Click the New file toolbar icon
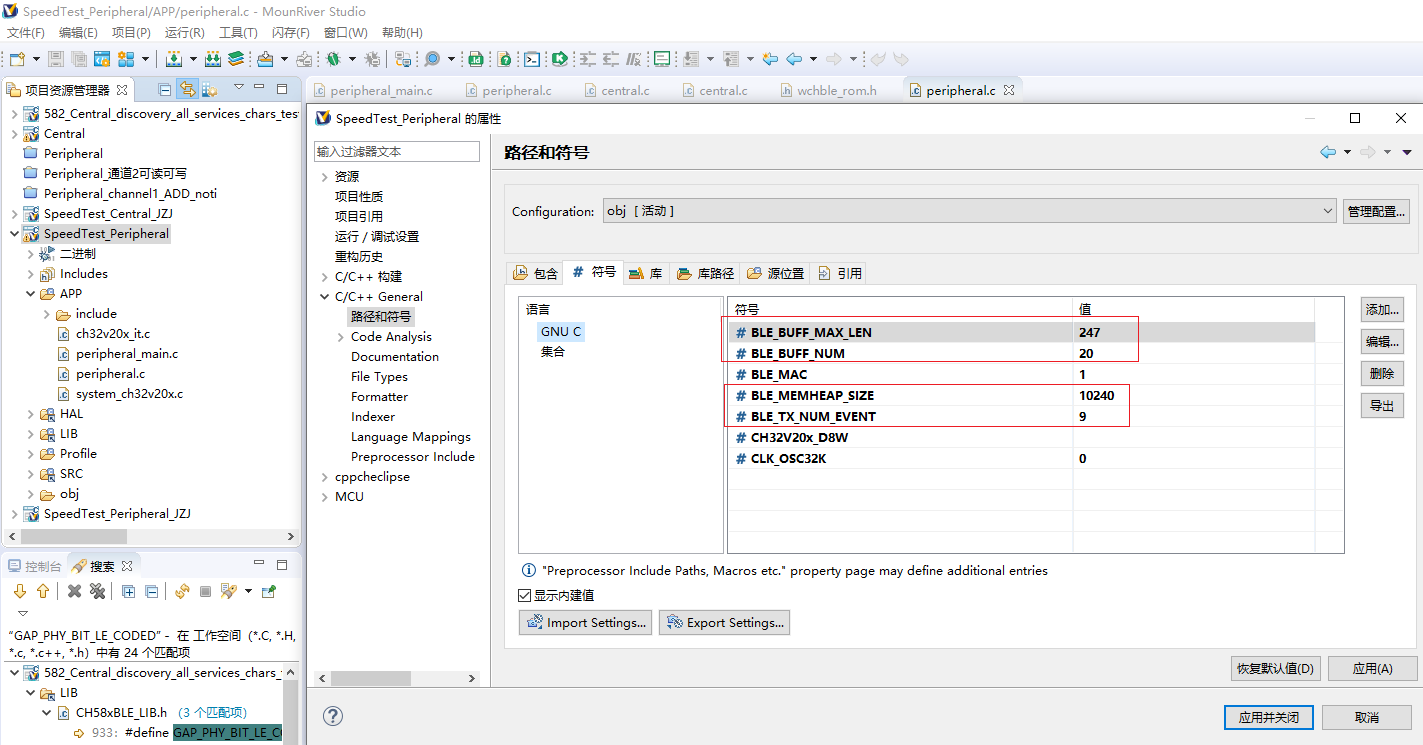This screenshot has width=1423, height=745. click(17, 59)
